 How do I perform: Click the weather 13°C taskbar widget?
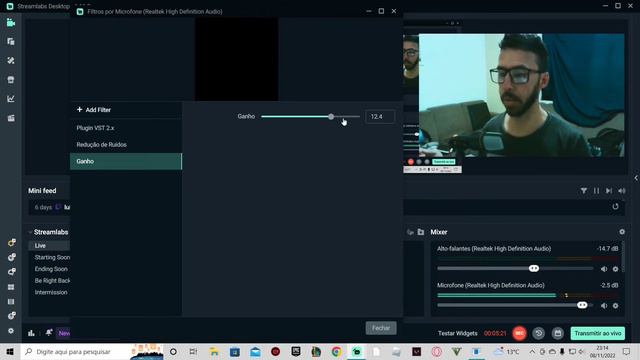(507, 351)
